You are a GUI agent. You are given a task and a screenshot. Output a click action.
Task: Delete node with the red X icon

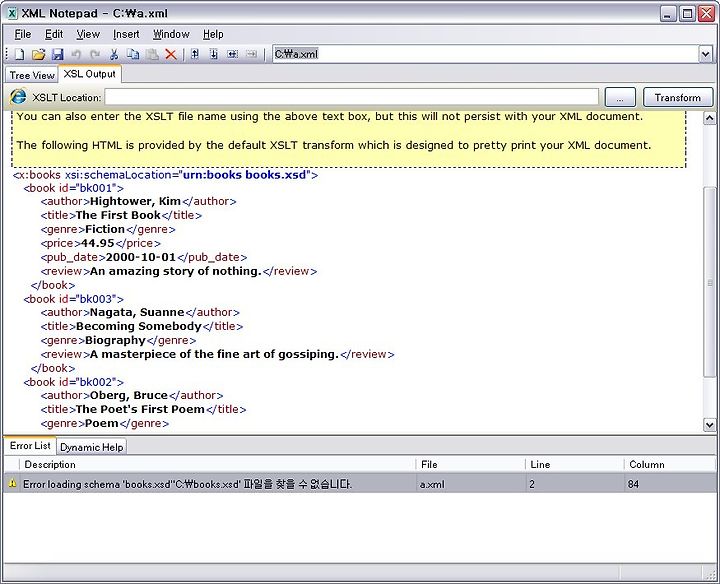pos(171,54)
